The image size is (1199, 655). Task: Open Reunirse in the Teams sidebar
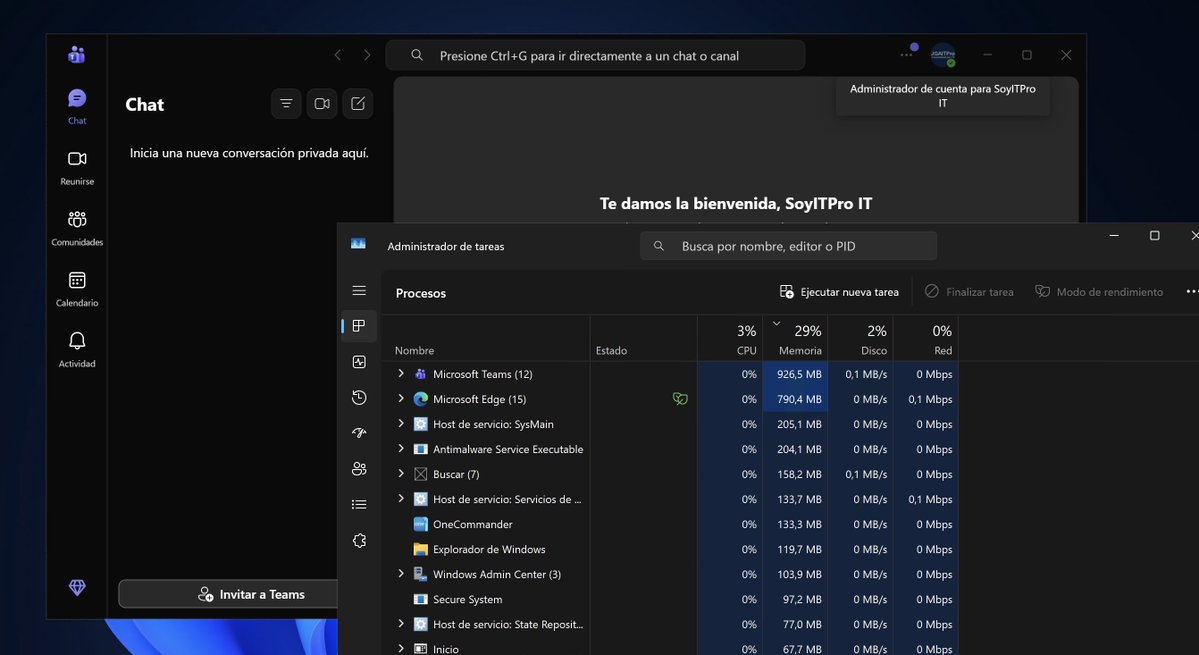pyautogui.click(x=77, y=167)
